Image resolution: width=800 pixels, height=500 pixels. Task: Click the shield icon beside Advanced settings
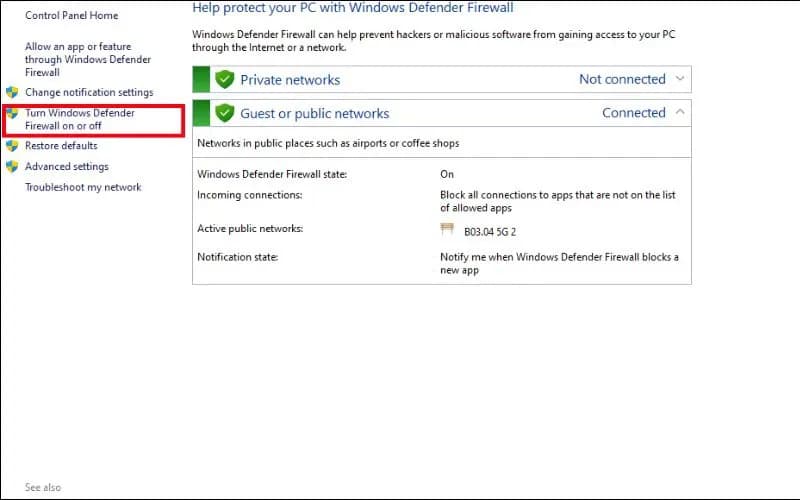(x=12, y=167)
